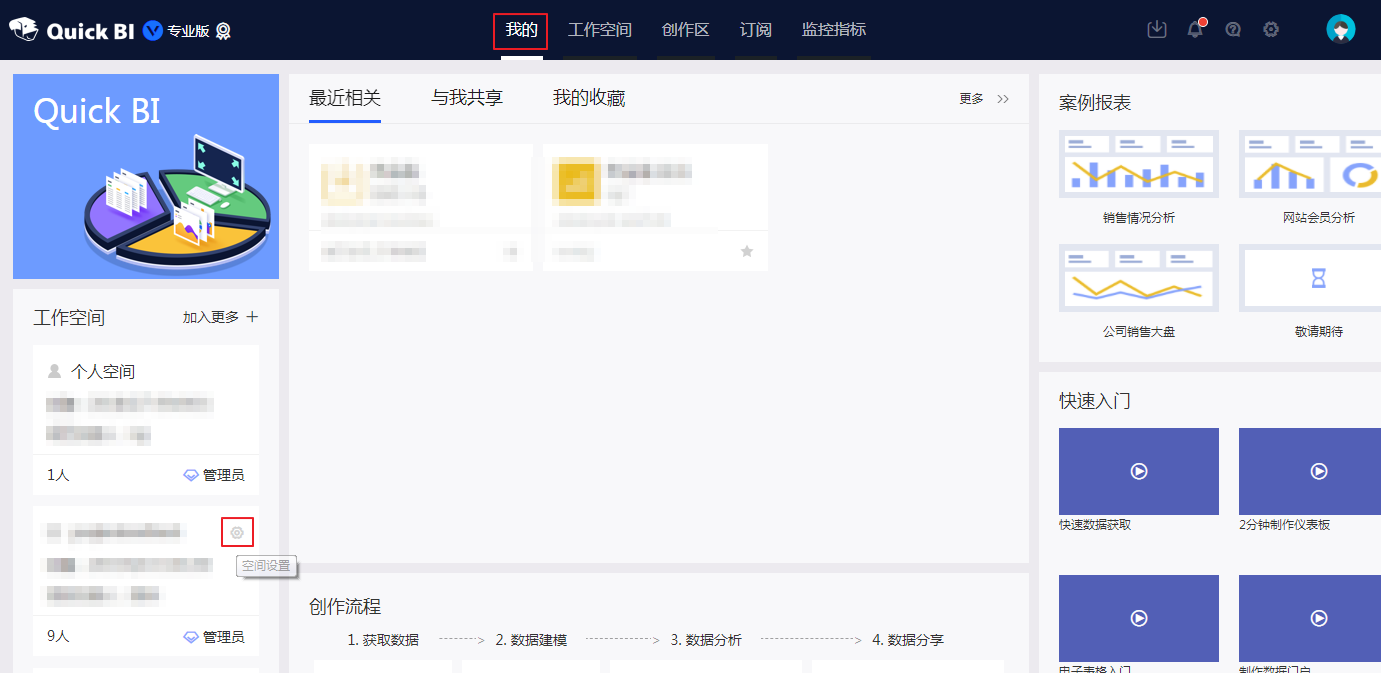Viewport: 1381px width, 673px height.
Task: Open the header settings gear icon
Action: 1271,30
